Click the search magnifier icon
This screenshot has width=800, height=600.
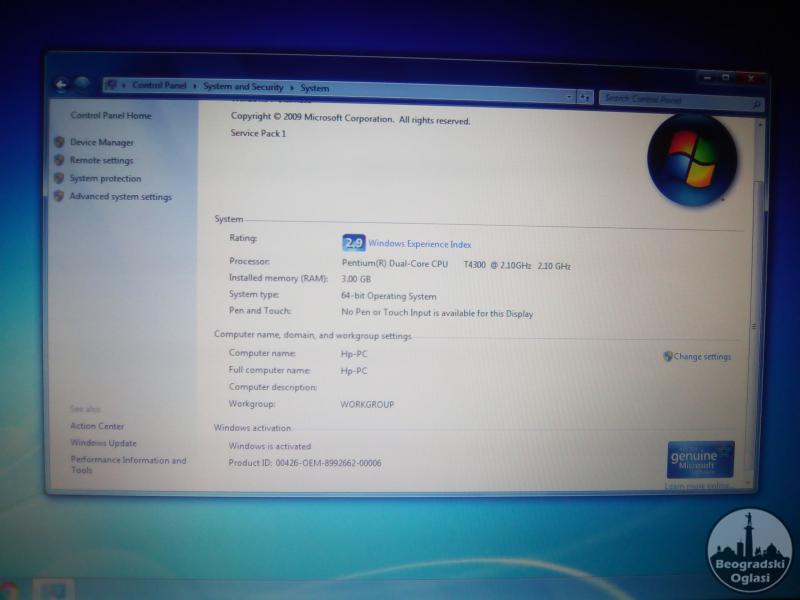(756, 104)
